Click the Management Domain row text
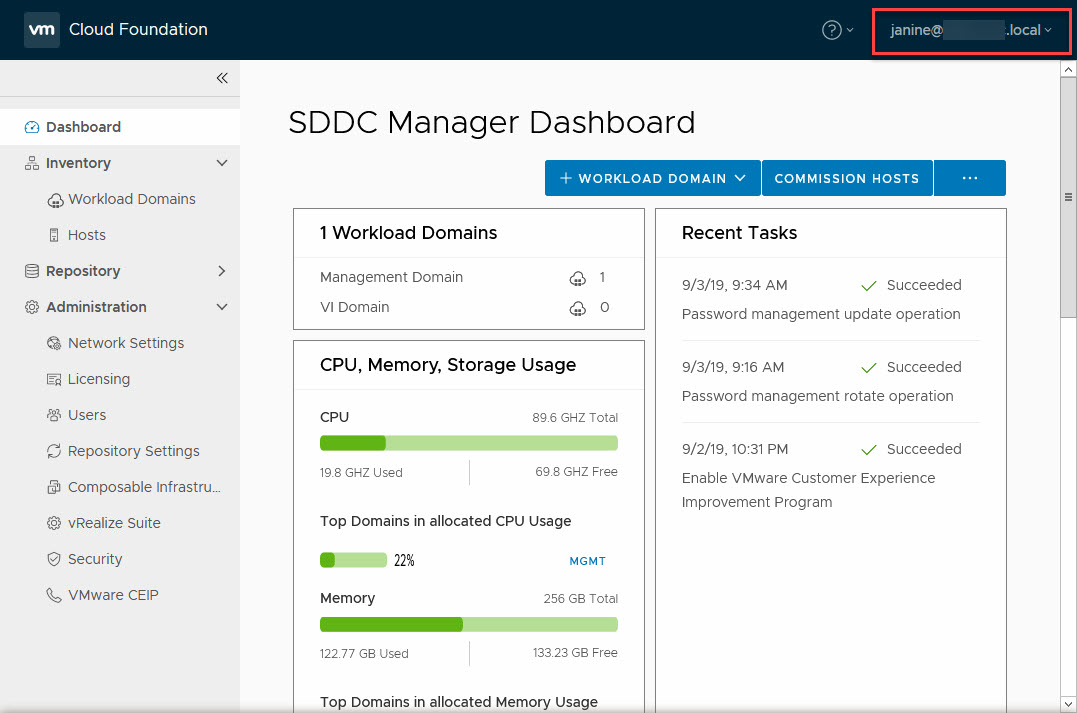The width and height of the screenshot is (1077, 713). 392,277
